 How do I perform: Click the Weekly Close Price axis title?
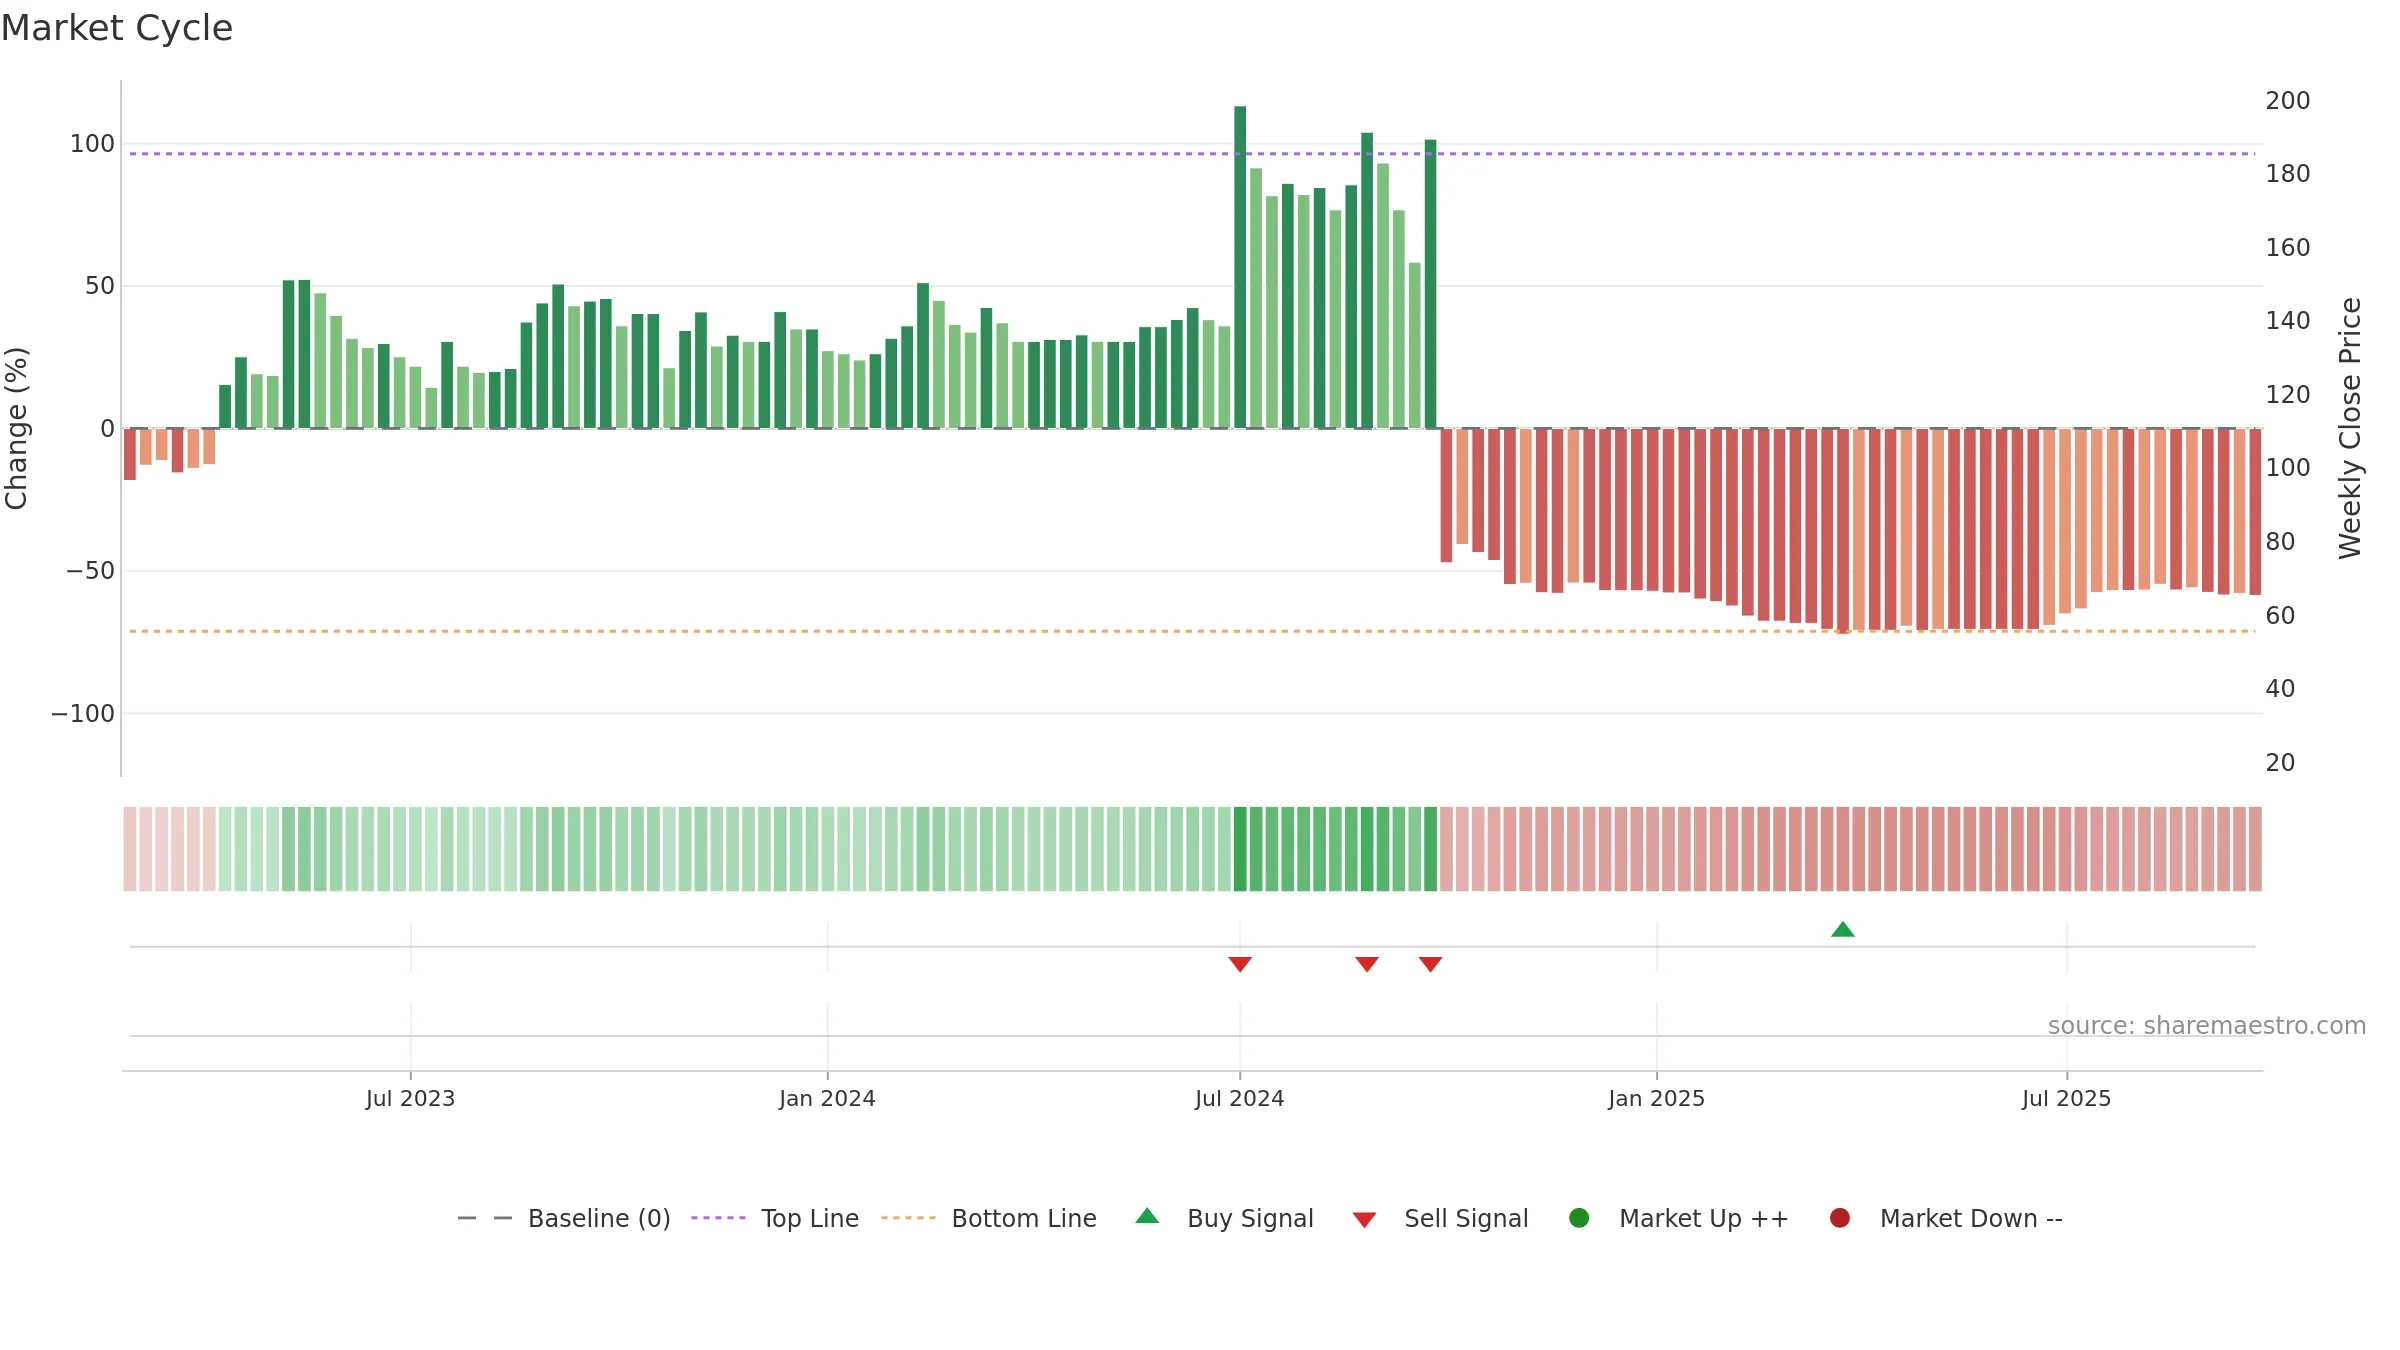pos(2350,428)
